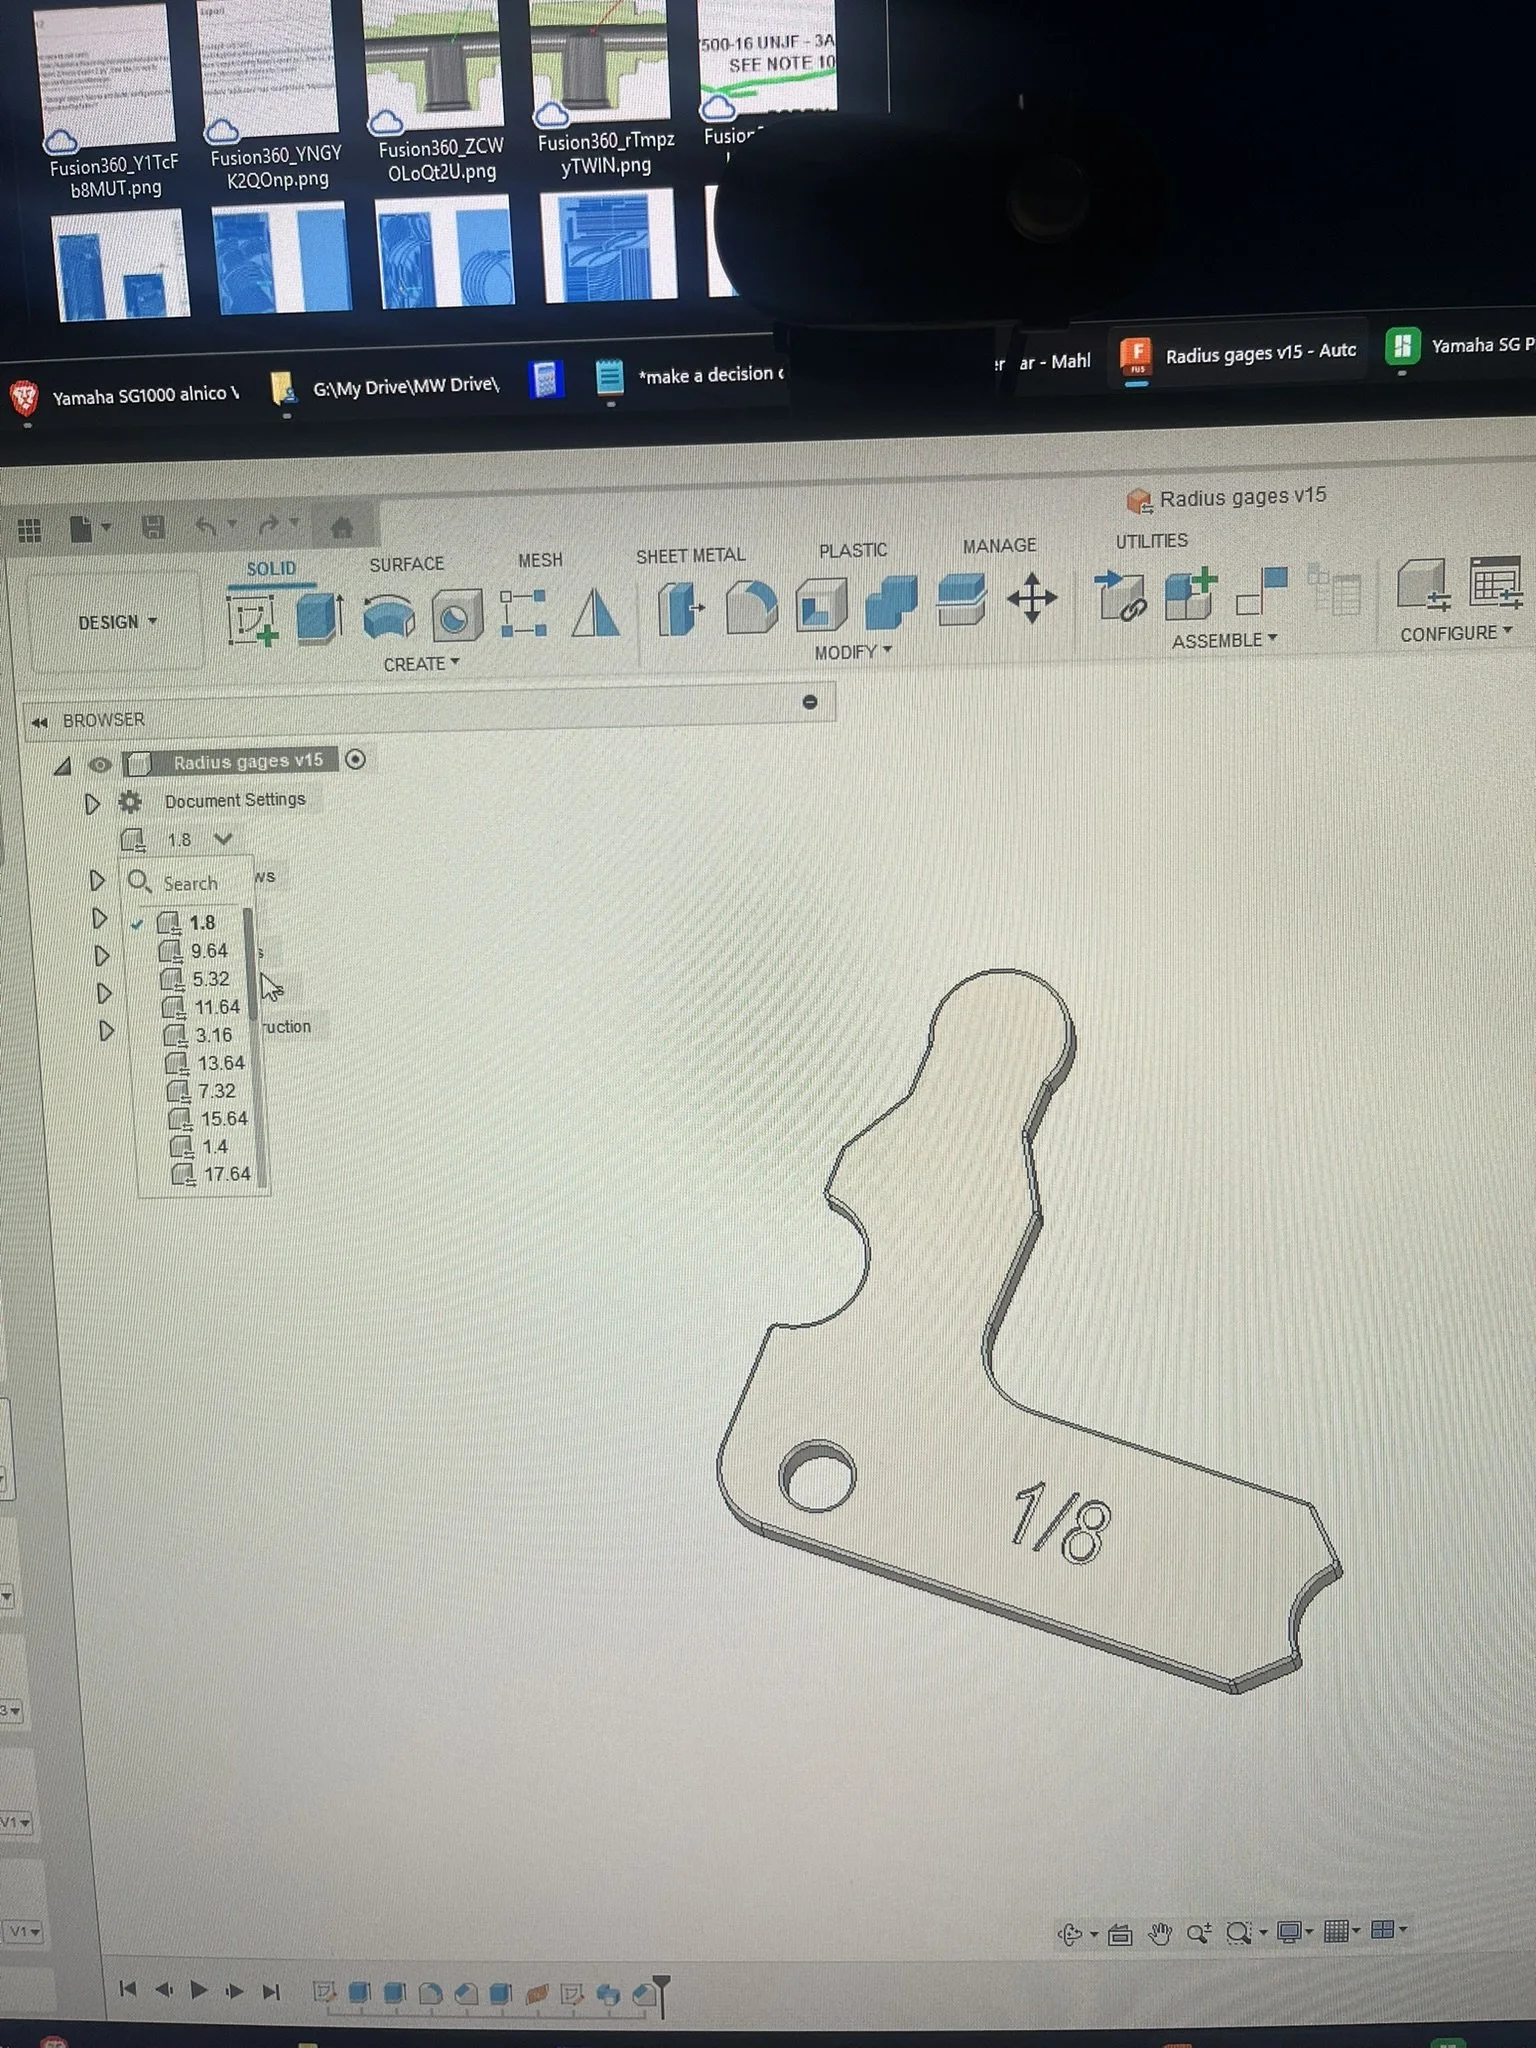Collapse the Radius gages v15 root node
This screenshot has height=2048, width=1536.
(x=62, y=766)
